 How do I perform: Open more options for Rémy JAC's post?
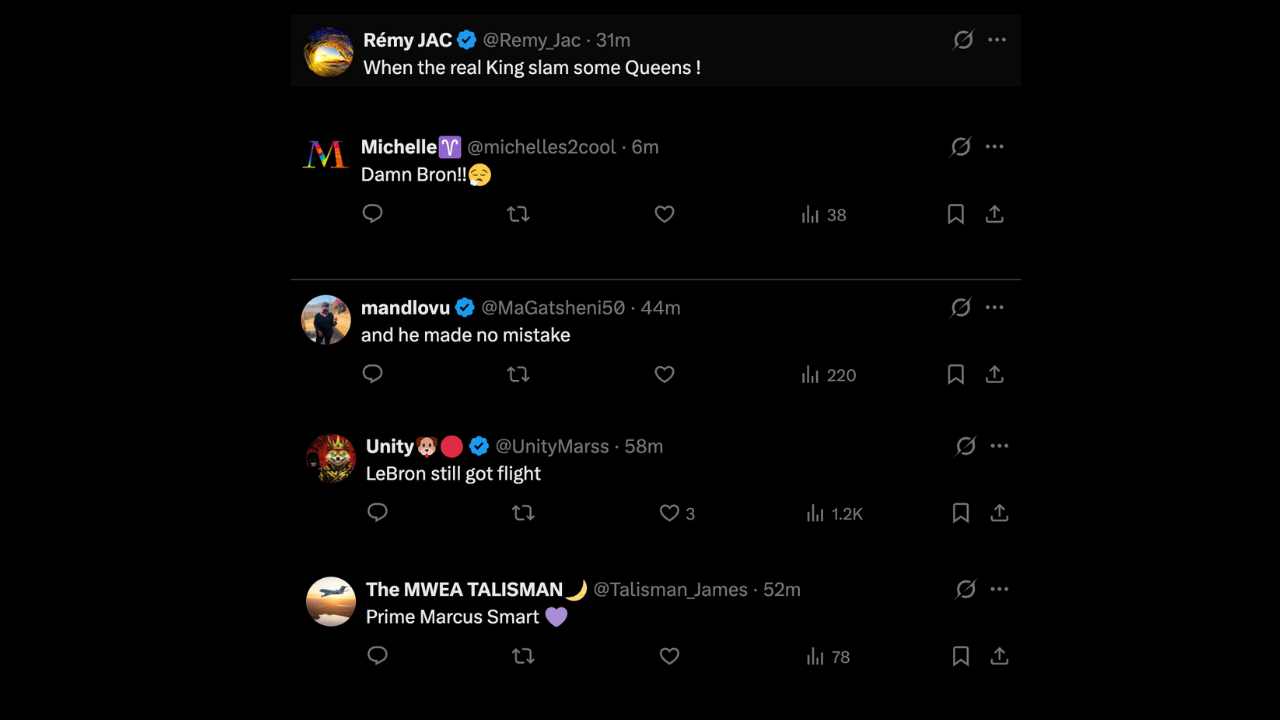997,40
